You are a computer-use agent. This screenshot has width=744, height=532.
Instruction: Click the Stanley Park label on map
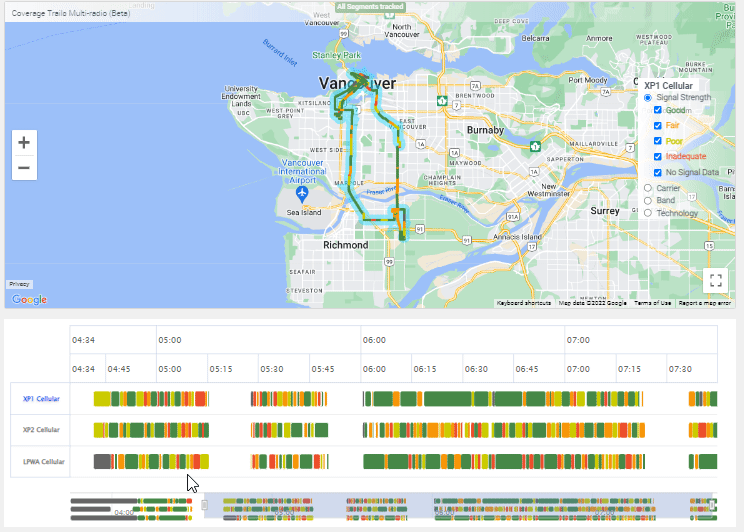[x=336, y=55]
